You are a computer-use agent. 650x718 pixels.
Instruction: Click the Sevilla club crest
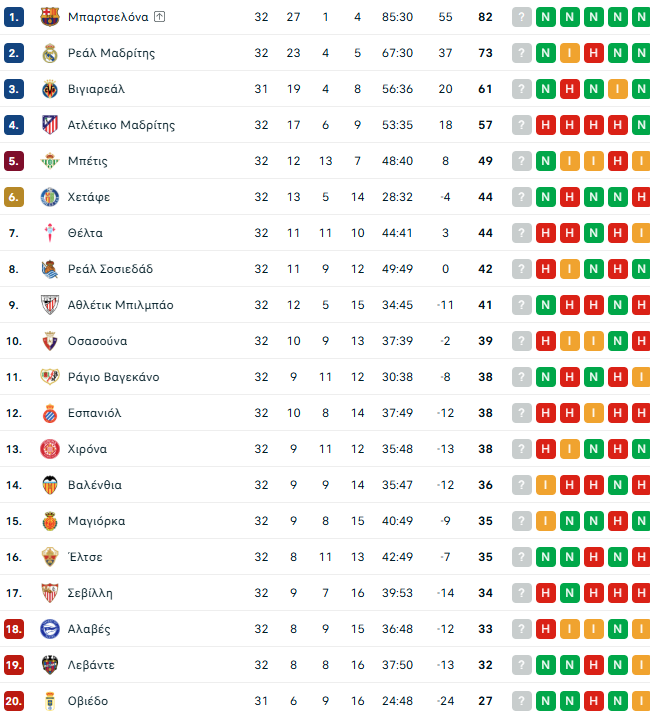[x=49, y=593]
